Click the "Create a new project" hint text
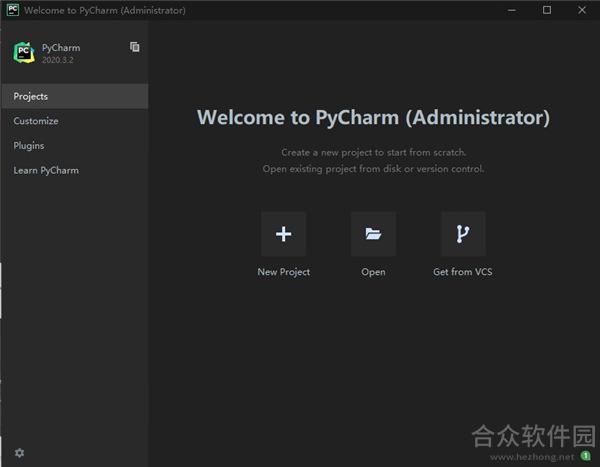This screenshot has width=600, height=467. point(373,153)
